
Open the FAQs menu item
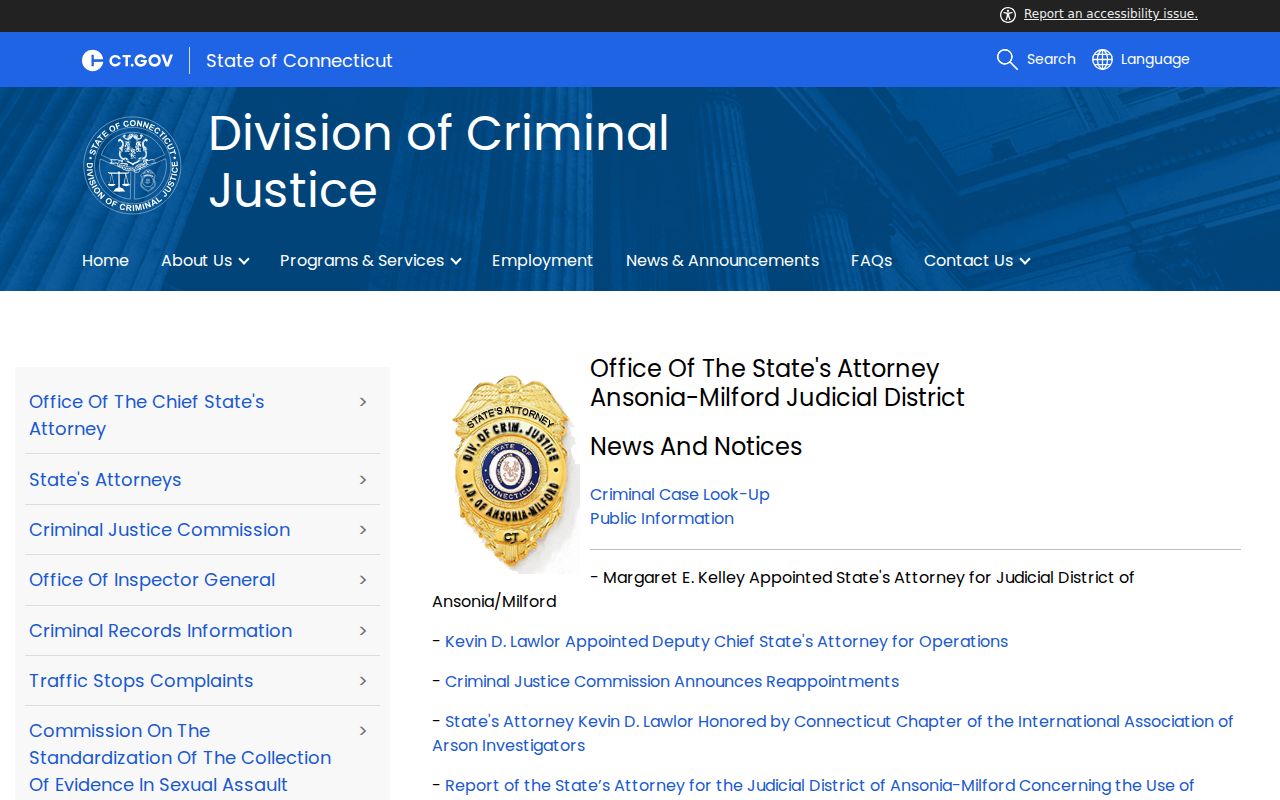click(x=871, y=260)
